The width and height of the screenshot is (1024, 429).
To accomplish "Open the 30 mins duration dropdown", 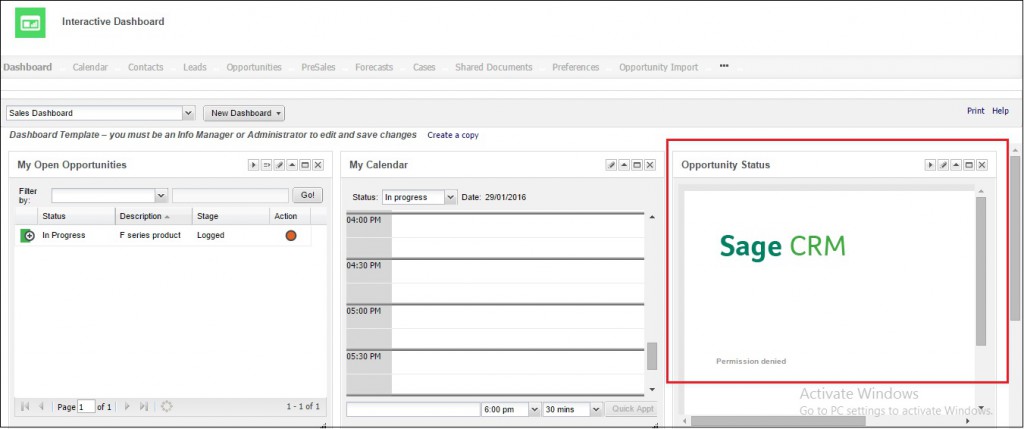I will click(596, 409).
